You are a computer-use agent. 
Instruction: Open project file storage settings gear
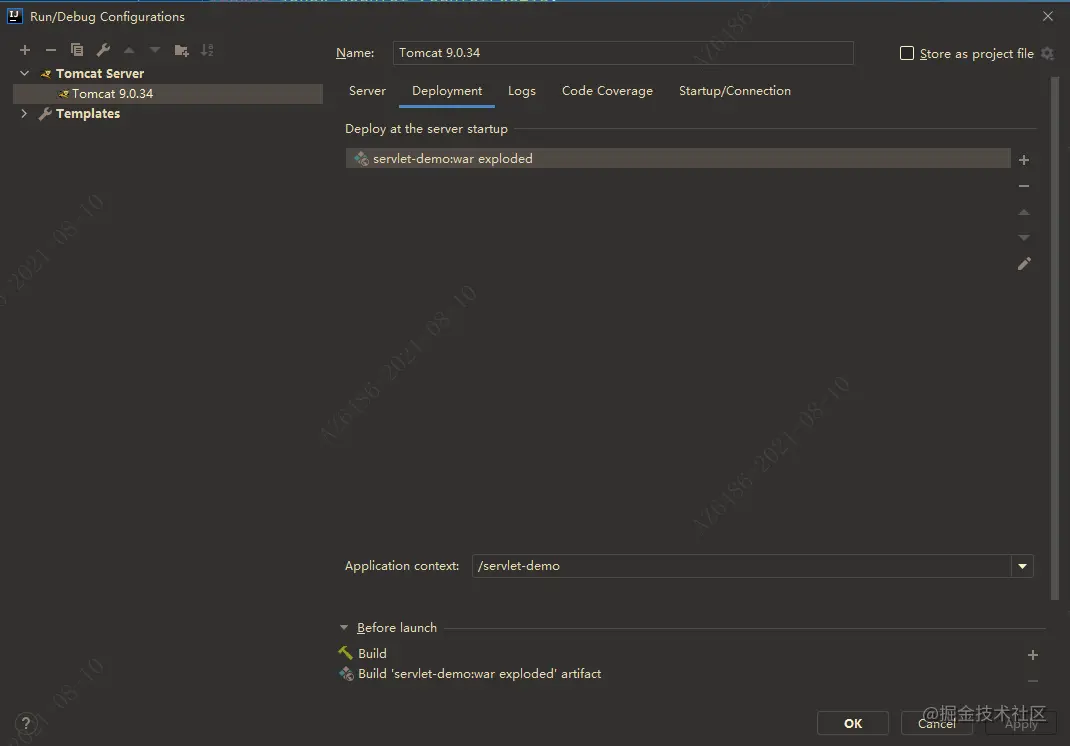tap(1047, 53)
